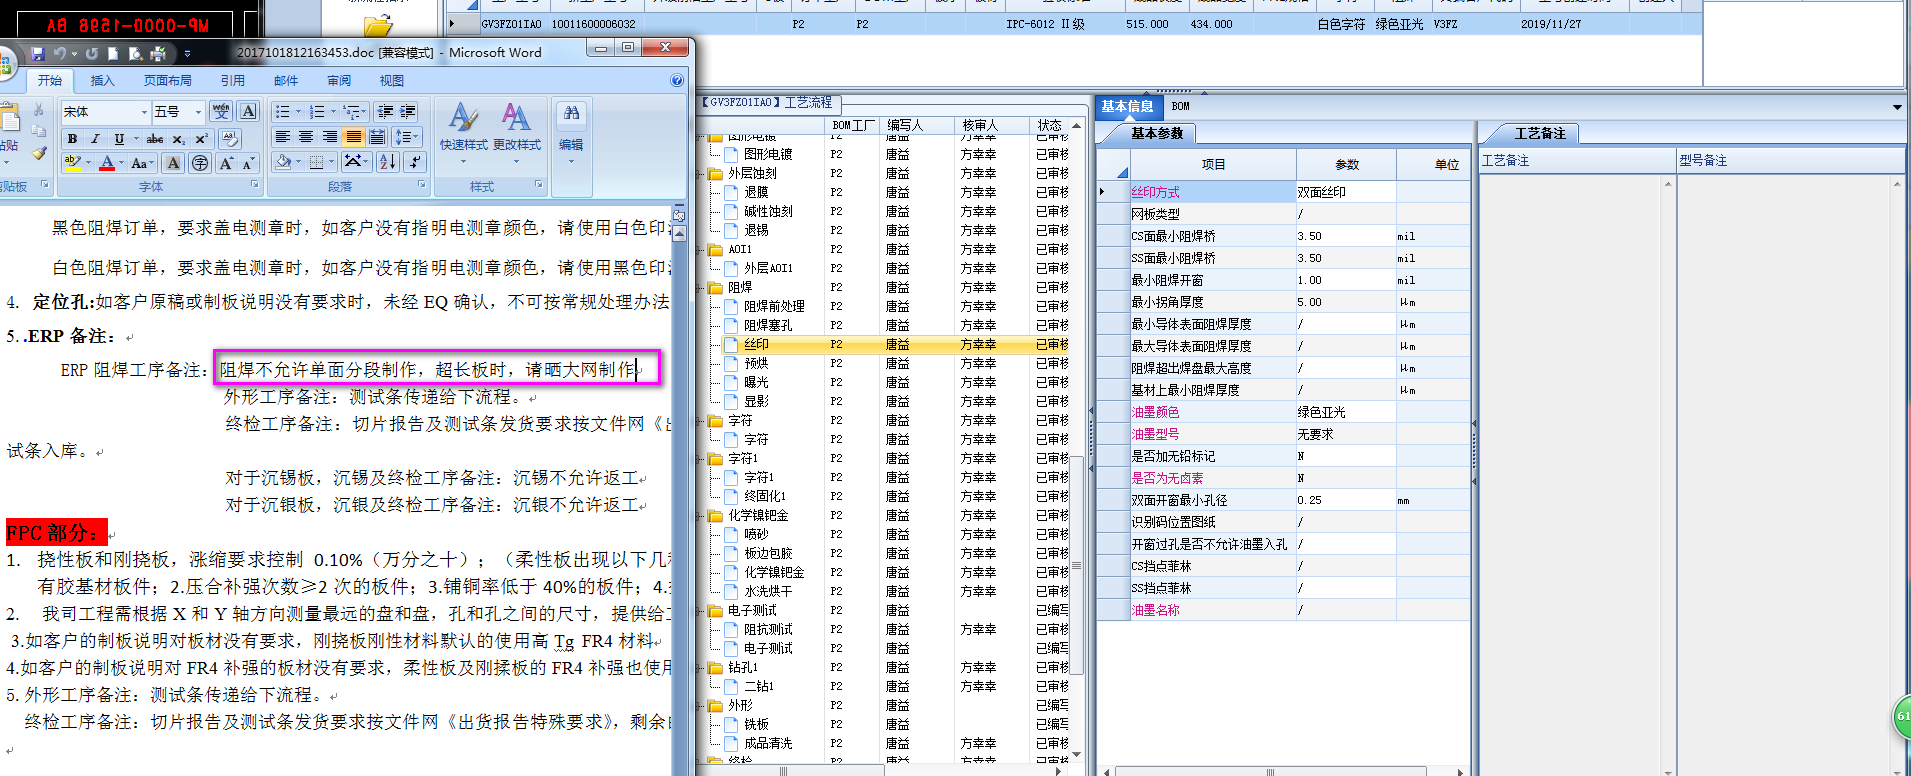
Task: Toggle bold formatting
Action: tap(72, 138)
